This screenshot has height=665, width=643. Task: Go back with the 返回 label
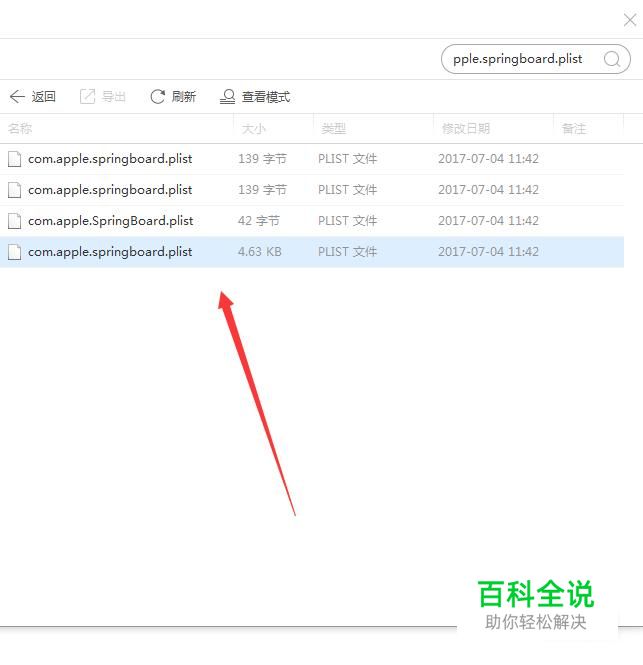click(43, 97)
